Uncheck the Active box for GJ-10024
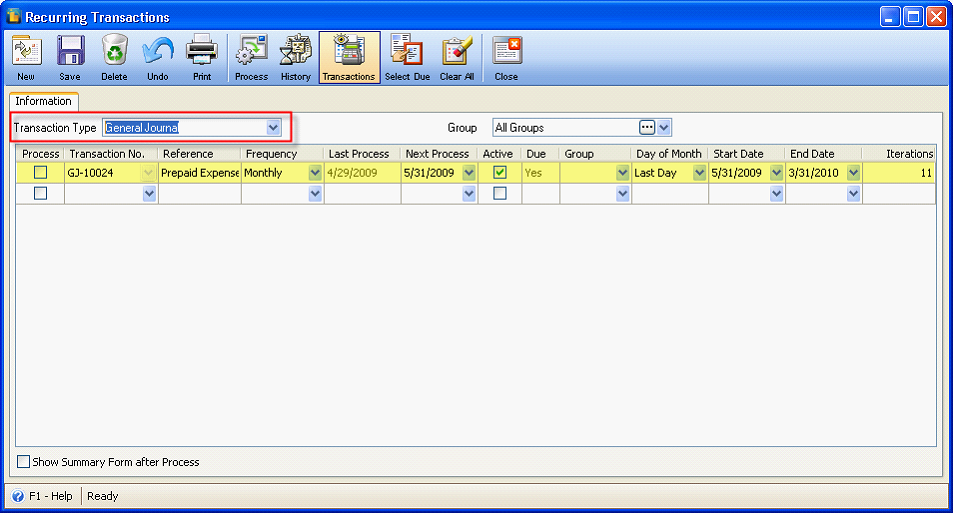The height and width of the screenshot is (514, 954). (x=500, y=173)
